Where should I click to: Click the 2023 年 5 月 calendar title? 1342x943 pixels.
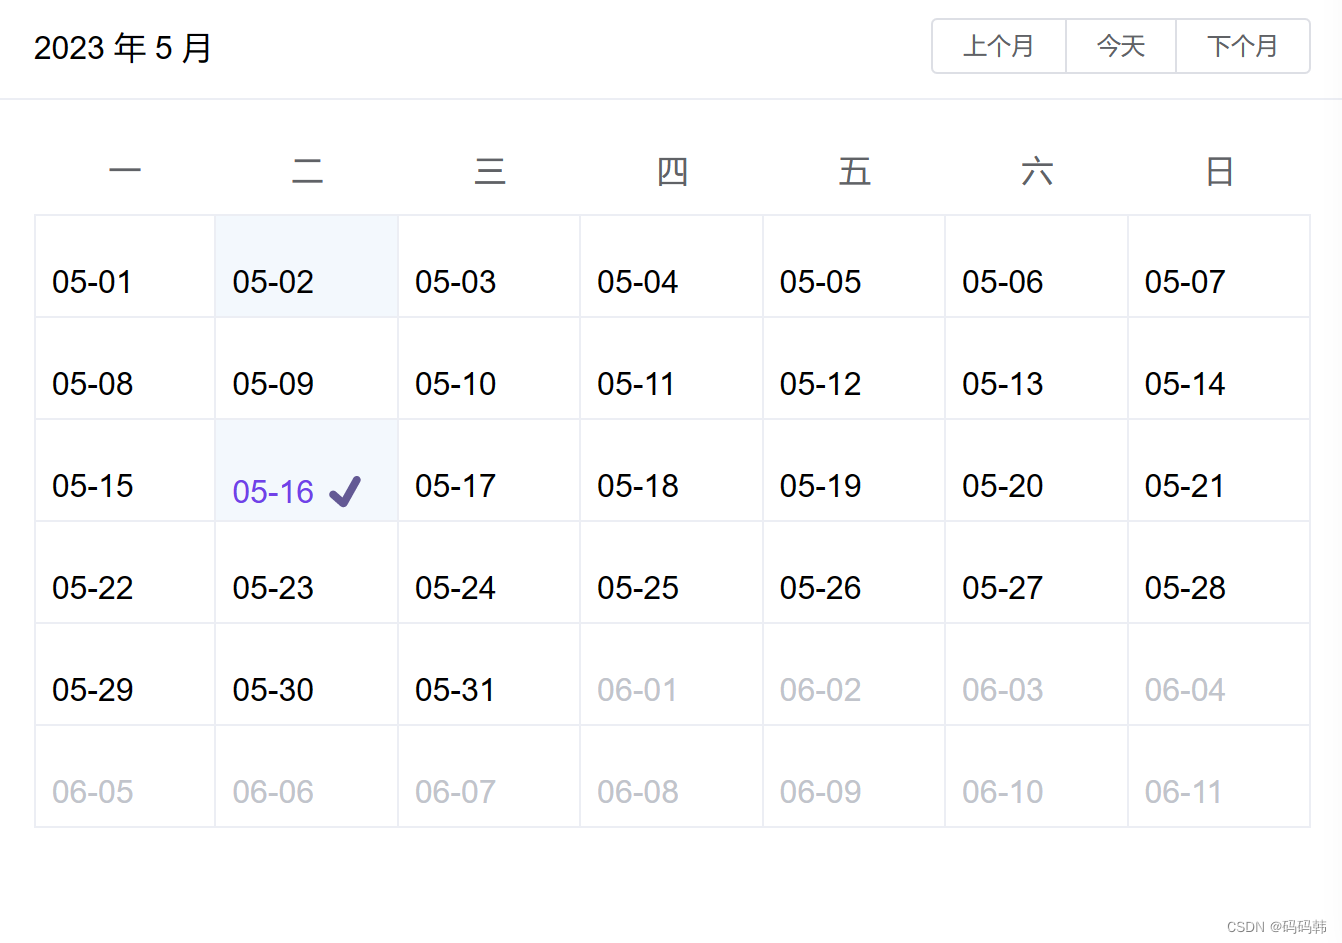pos(122,48)
